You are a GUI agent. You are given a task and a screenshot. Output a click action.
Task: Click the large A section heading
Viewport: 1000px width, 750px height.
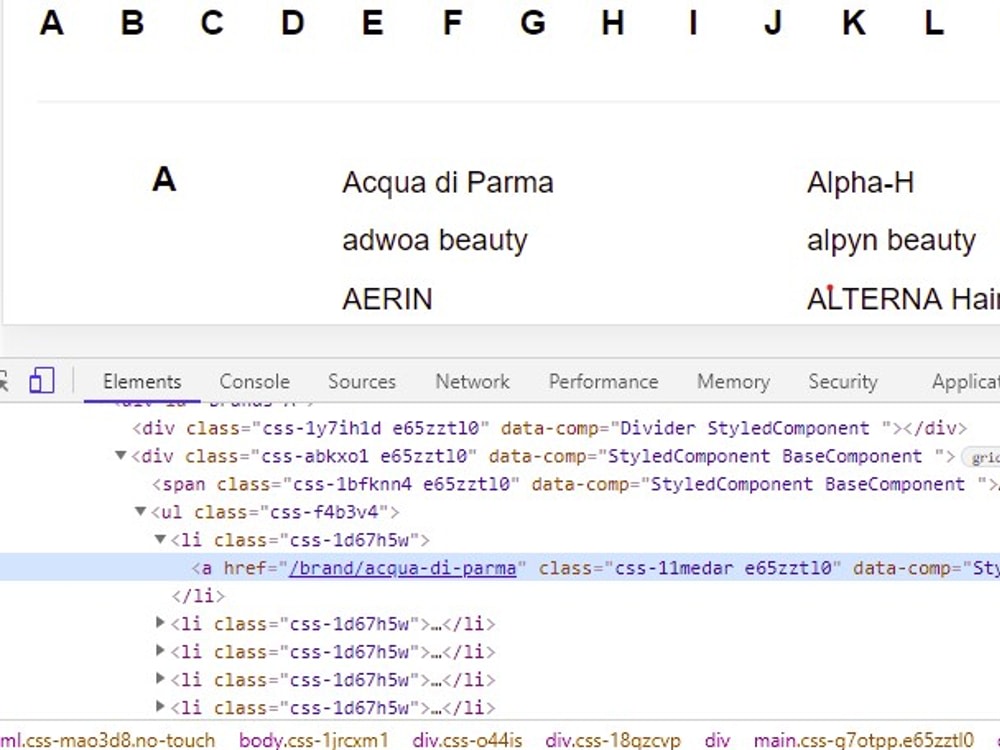tap(164, 179)
